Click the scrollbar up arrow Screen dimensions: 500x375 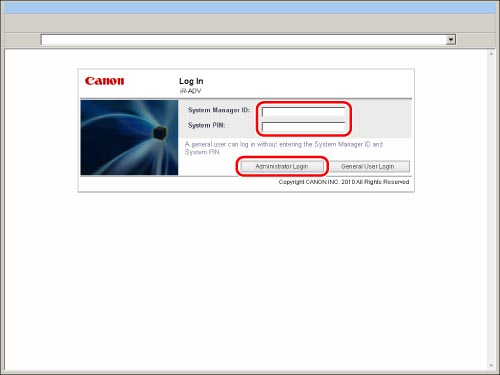pos(491,53)
